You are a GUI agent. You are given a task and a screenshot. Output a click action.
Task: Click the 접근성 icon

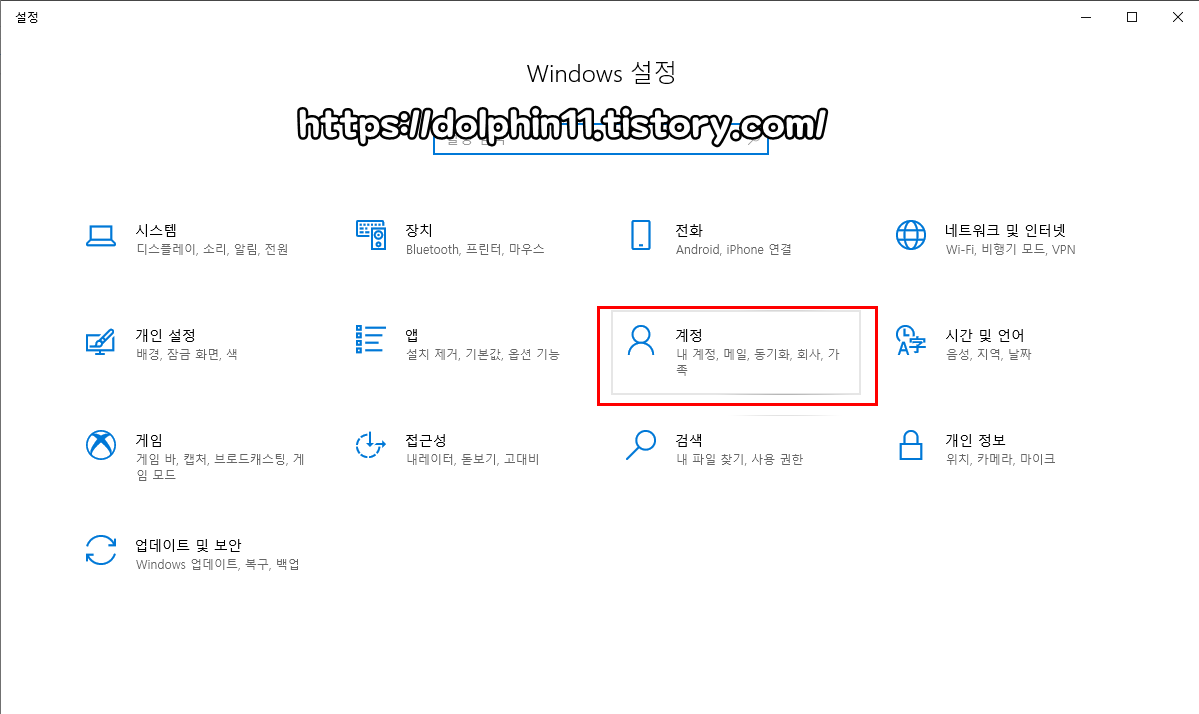coord(371,445)
